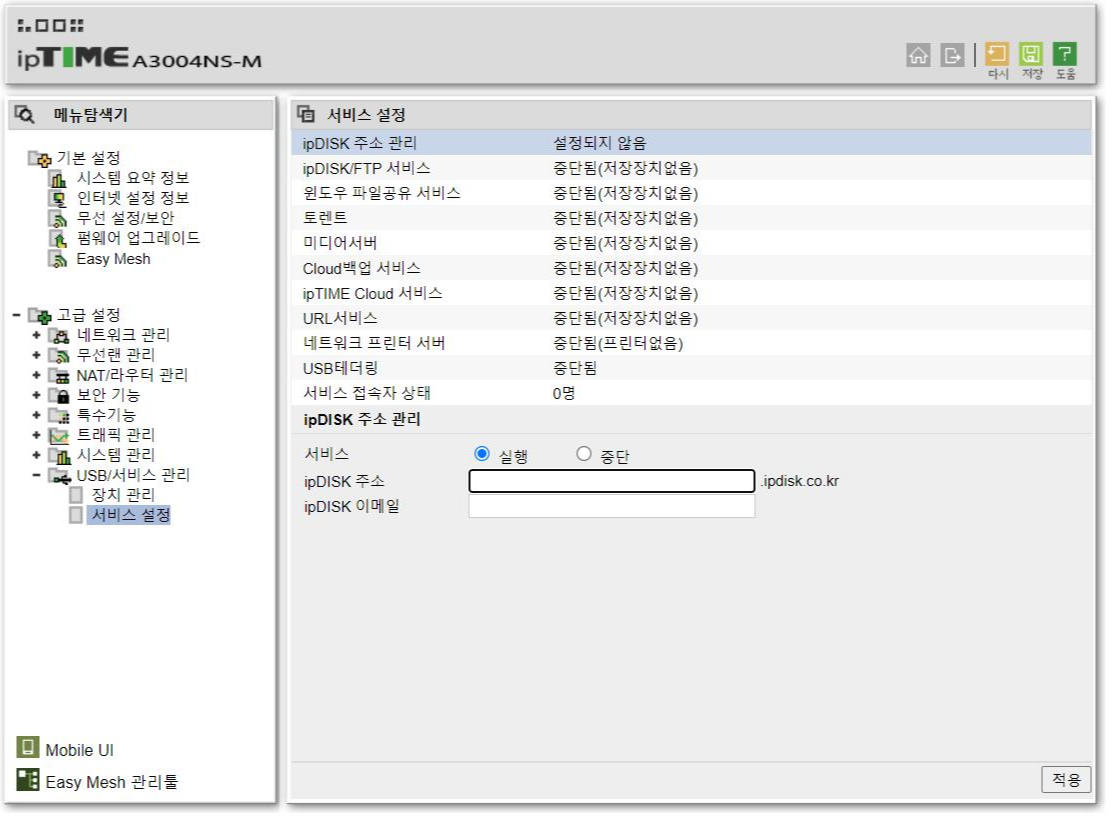
Task: Click the Mobile UI phone icon
Action: (28, 747)
